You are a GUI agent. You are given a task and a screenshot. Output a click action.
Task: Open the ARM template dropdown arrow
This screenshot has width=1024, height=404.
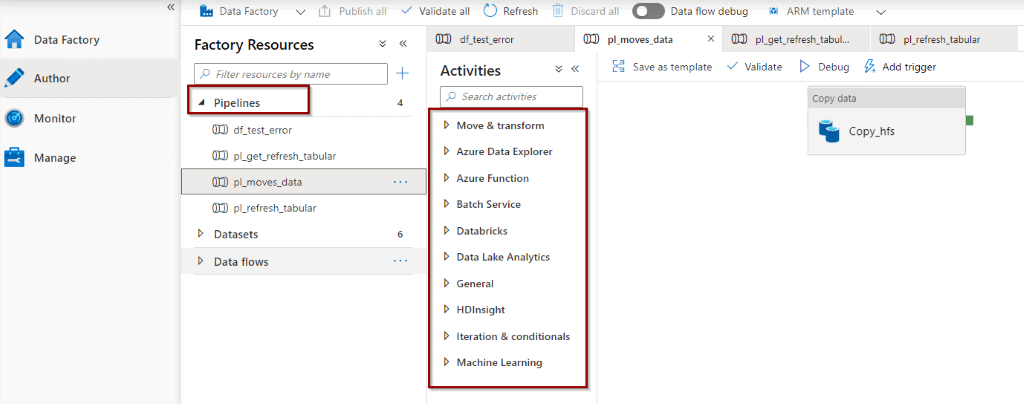pos(881,12)
